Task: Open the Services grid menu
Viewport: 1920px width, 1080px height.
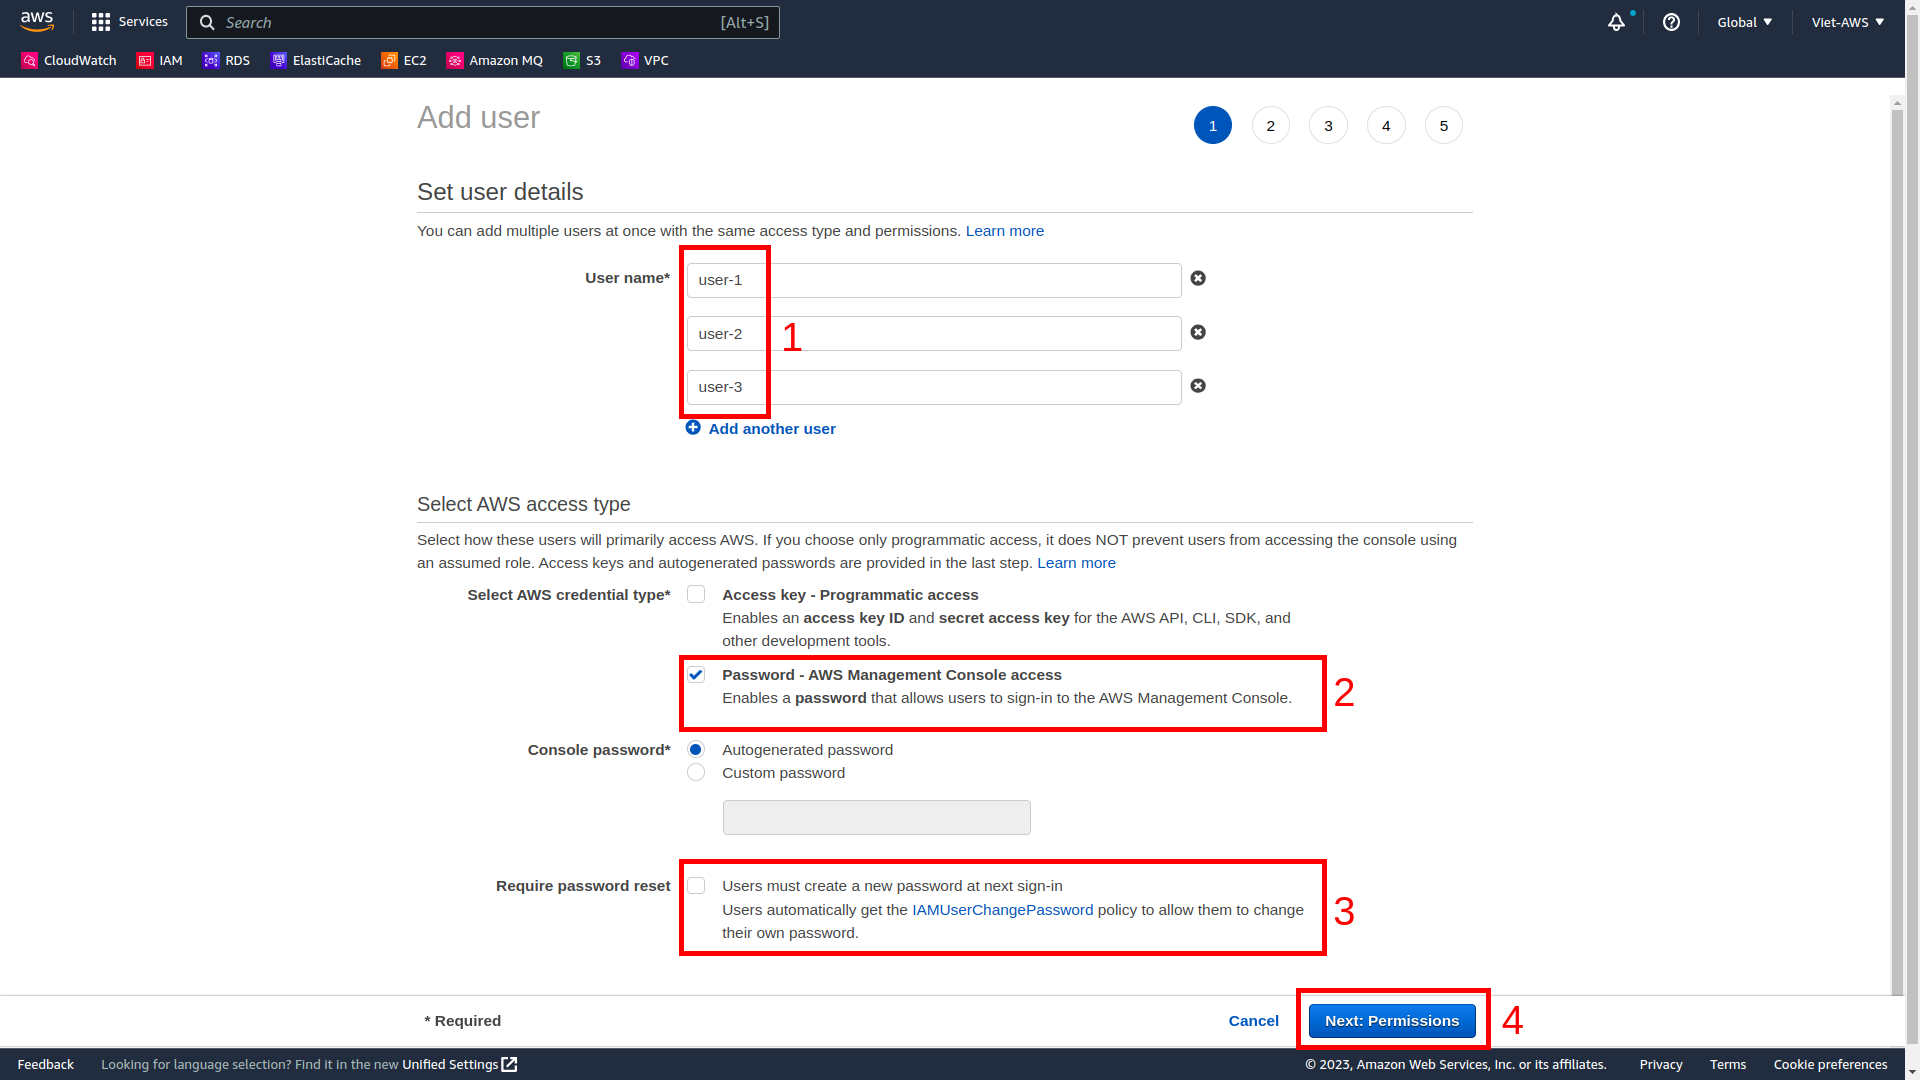Action: [129, 22]
